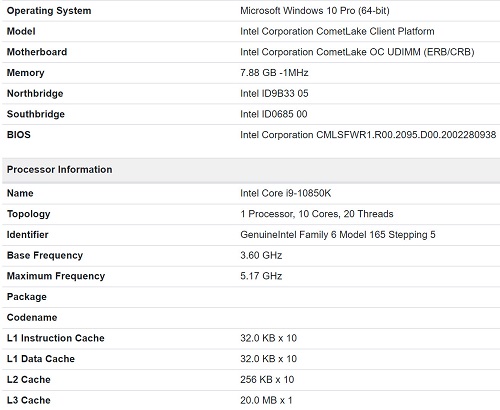Viewport: 500px width, 410px height.
Task: Select the Microsoft Windows 10 Pro value
Action: click(315, 11)
